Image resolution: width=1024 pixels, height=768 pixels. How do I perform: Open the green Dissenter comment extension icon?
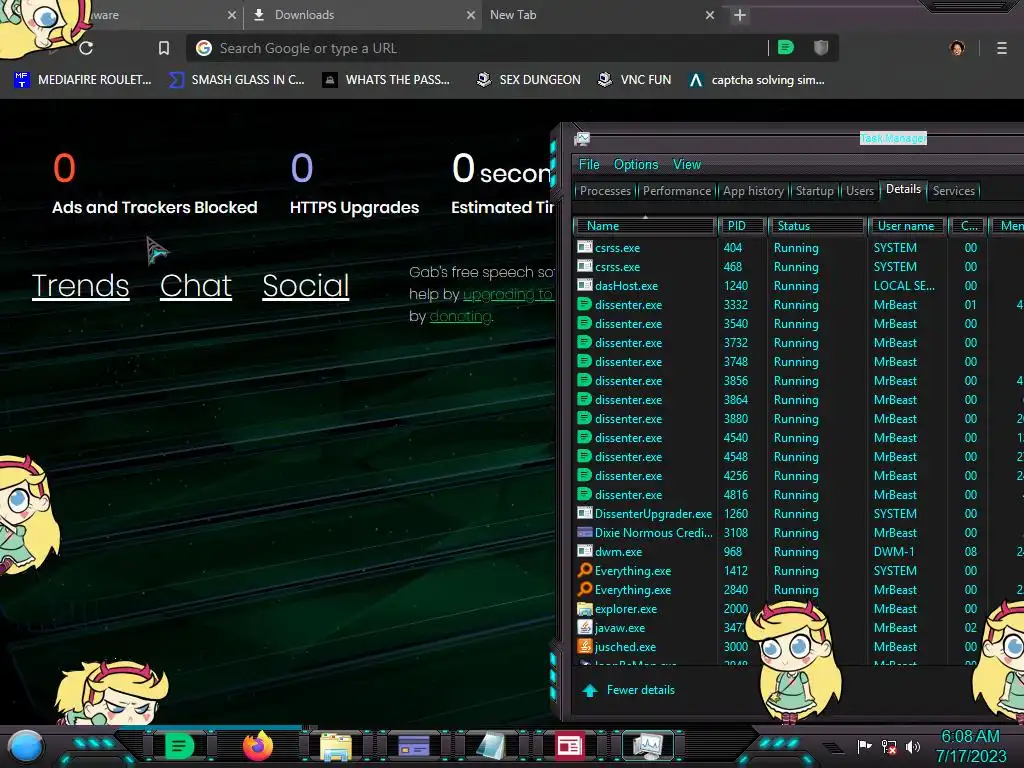coord(786,48)
